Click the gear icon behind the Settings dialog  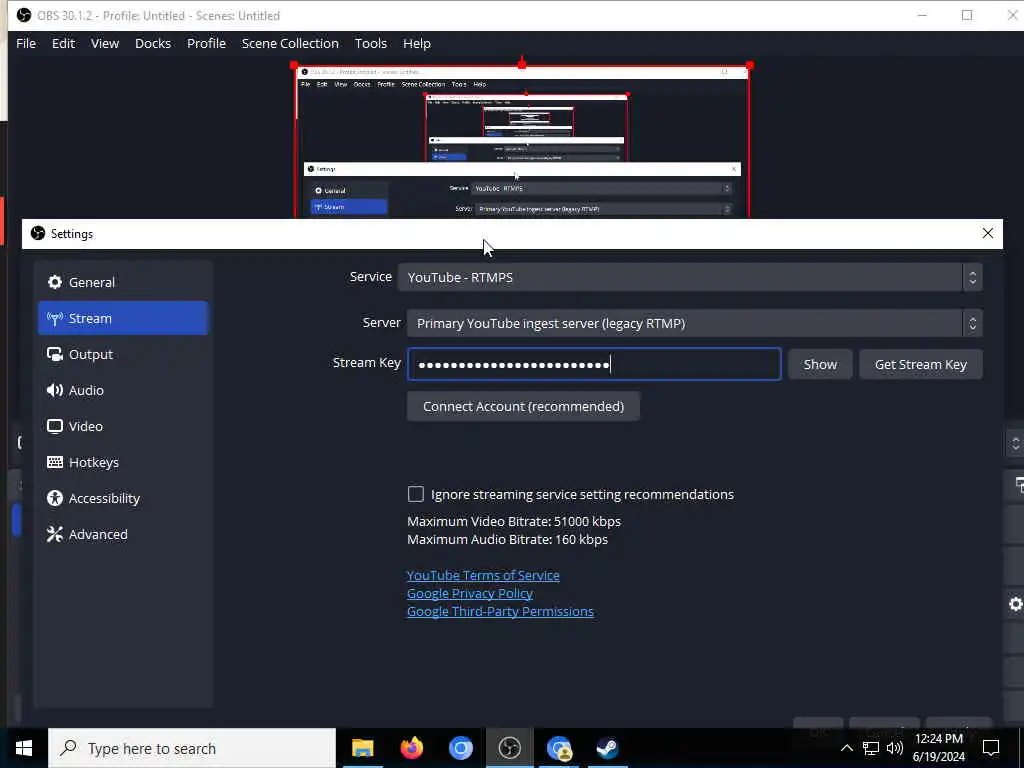[1016, 604]
